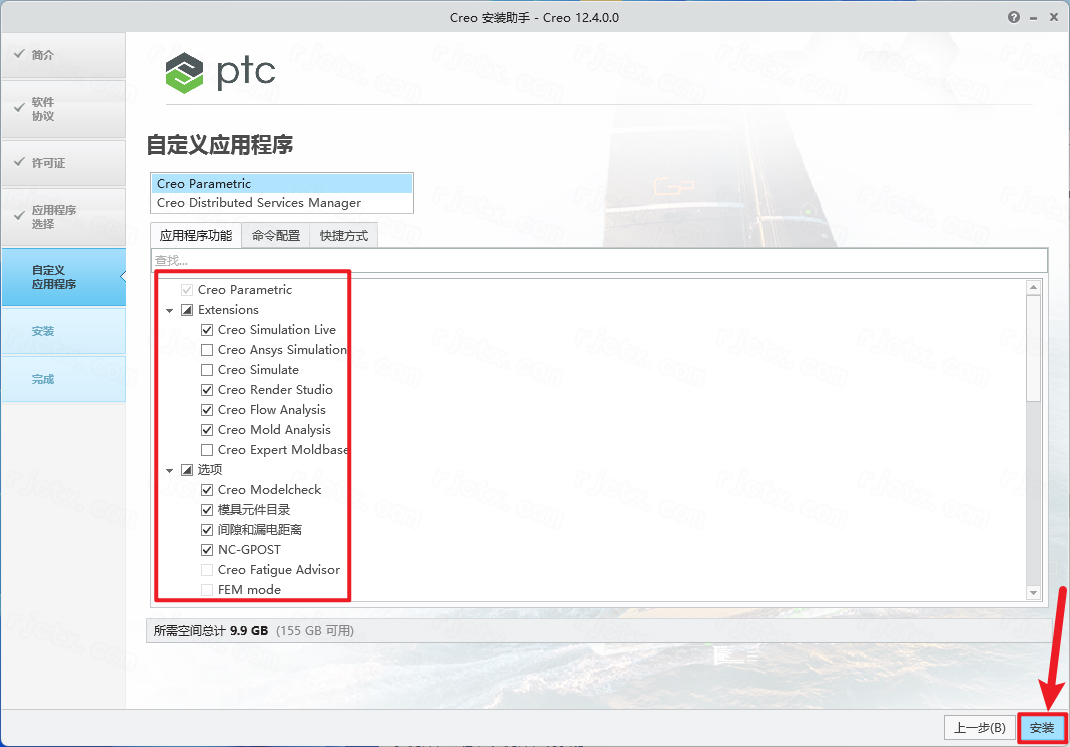Select Creo Parametric in application list
1070x747 pixels.
click(x=282, y=184)
